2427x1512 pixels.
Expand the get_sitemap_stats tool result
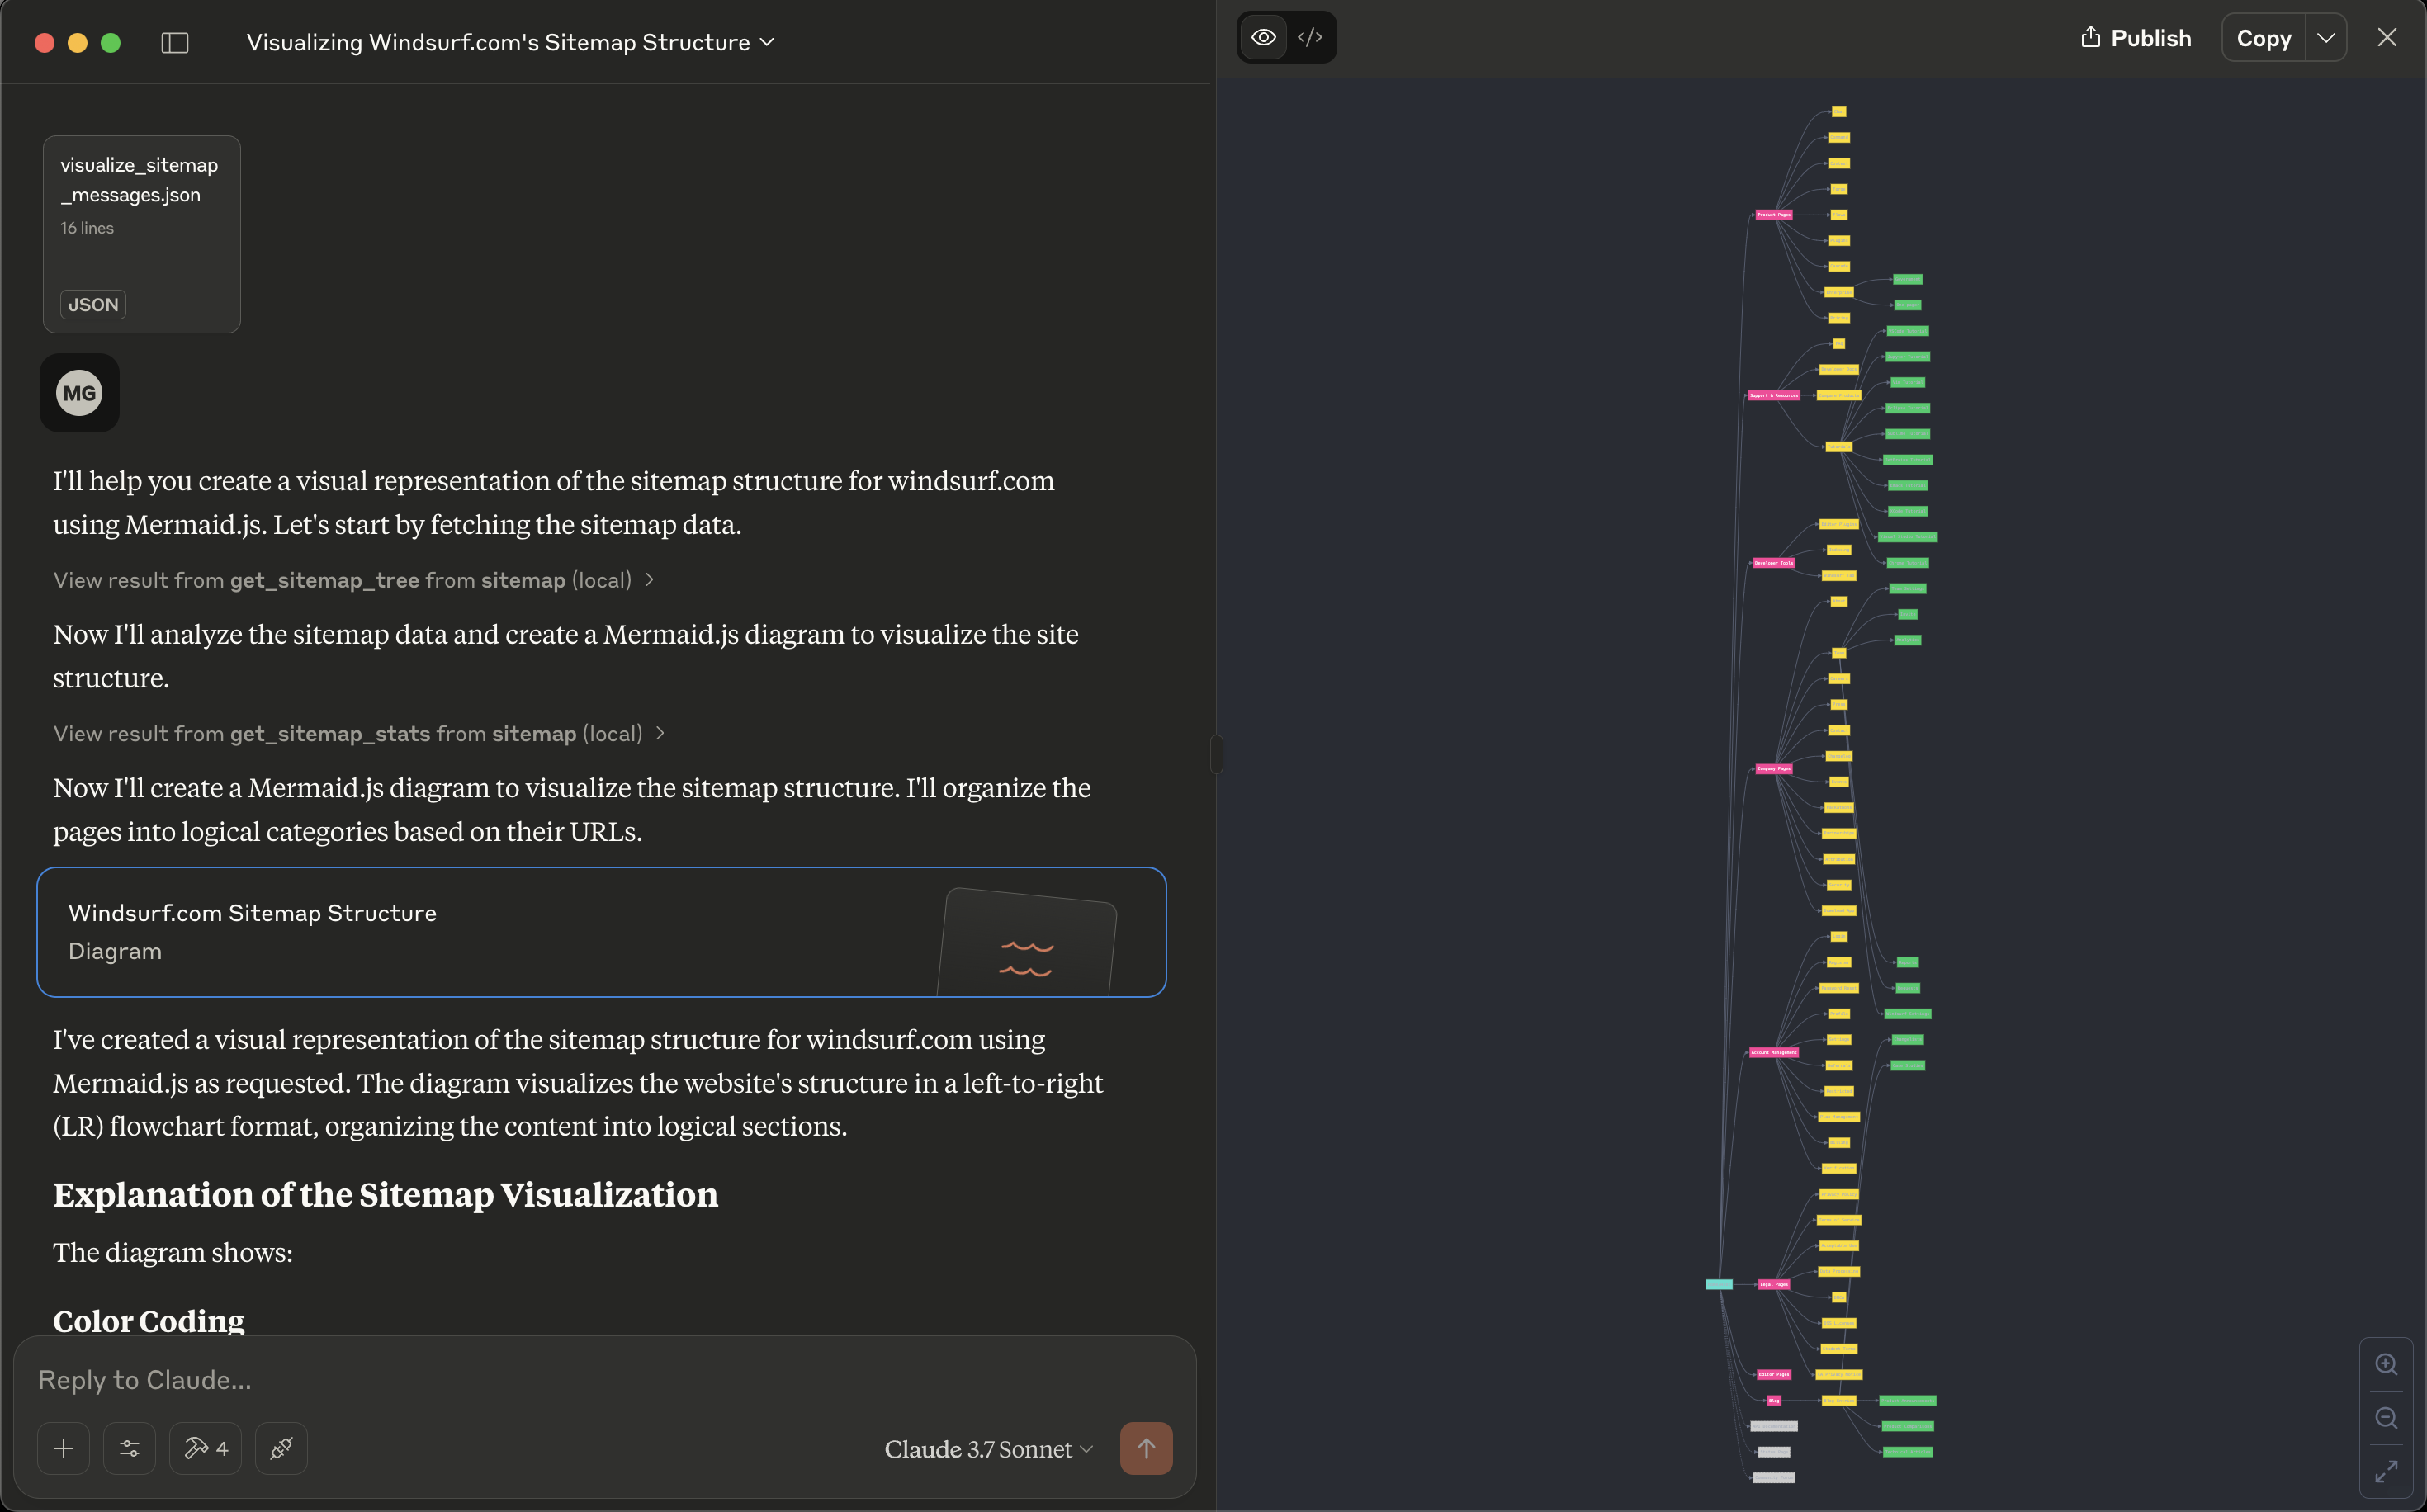coord(359,734)
